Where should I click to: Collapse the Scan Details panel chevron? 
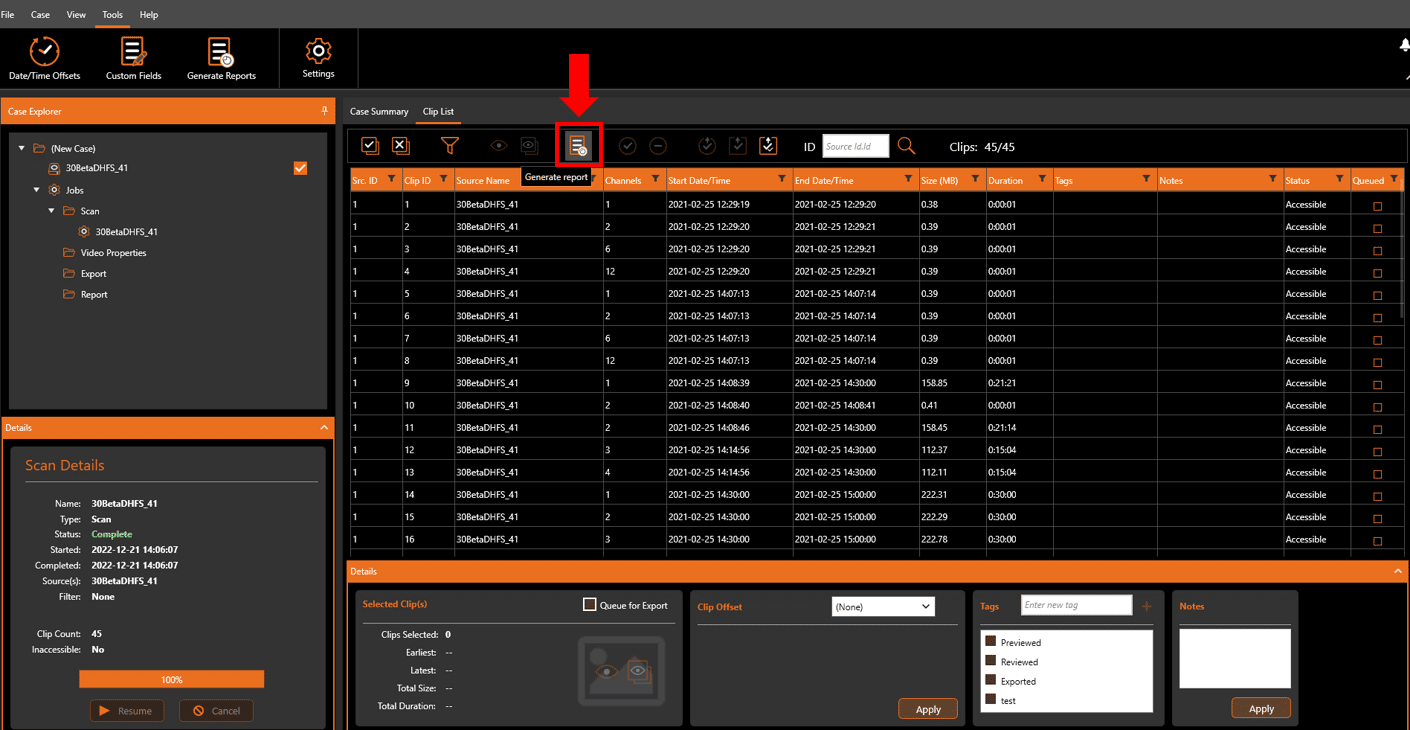[x=324, y=428]
